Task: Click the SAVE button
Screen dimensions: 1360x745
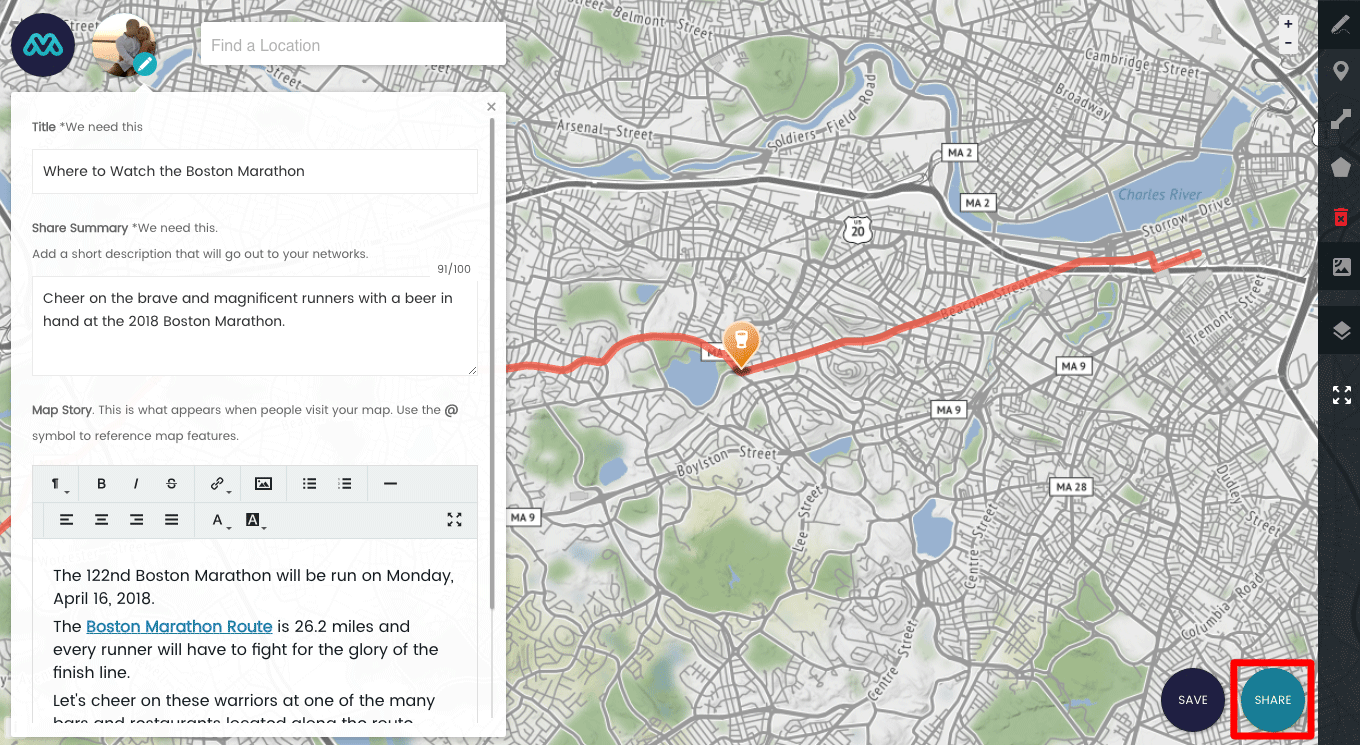Action: [x=1193, y=700]
